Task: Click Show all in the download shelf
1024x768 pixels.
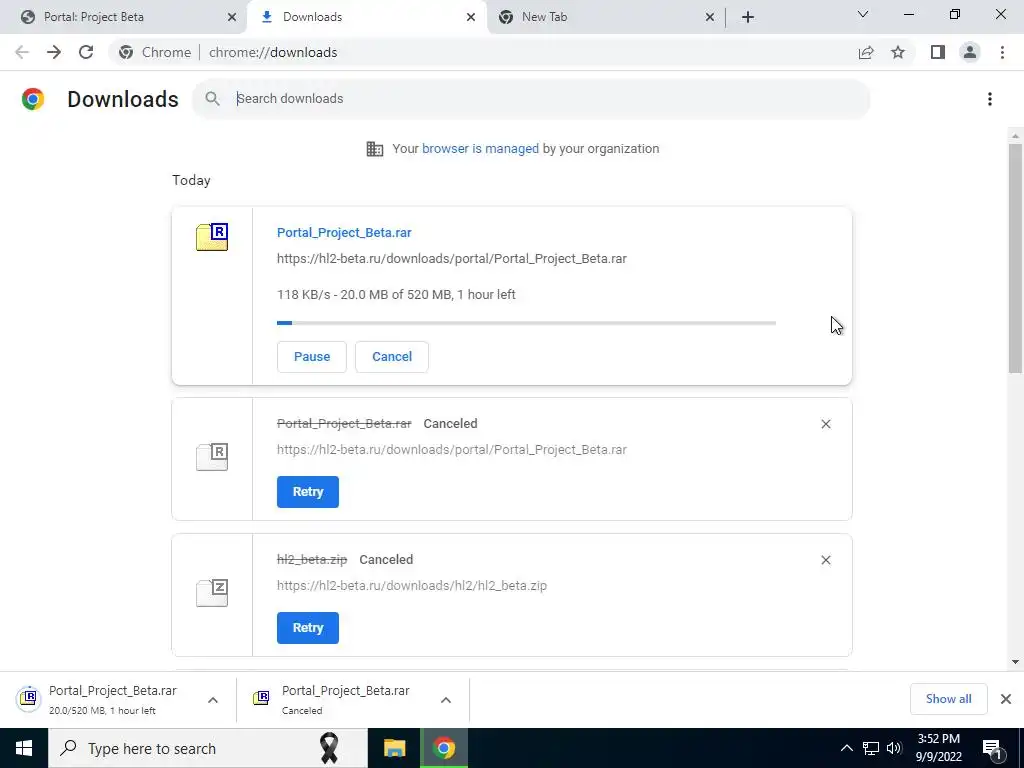Action: (x=948, y=699)
